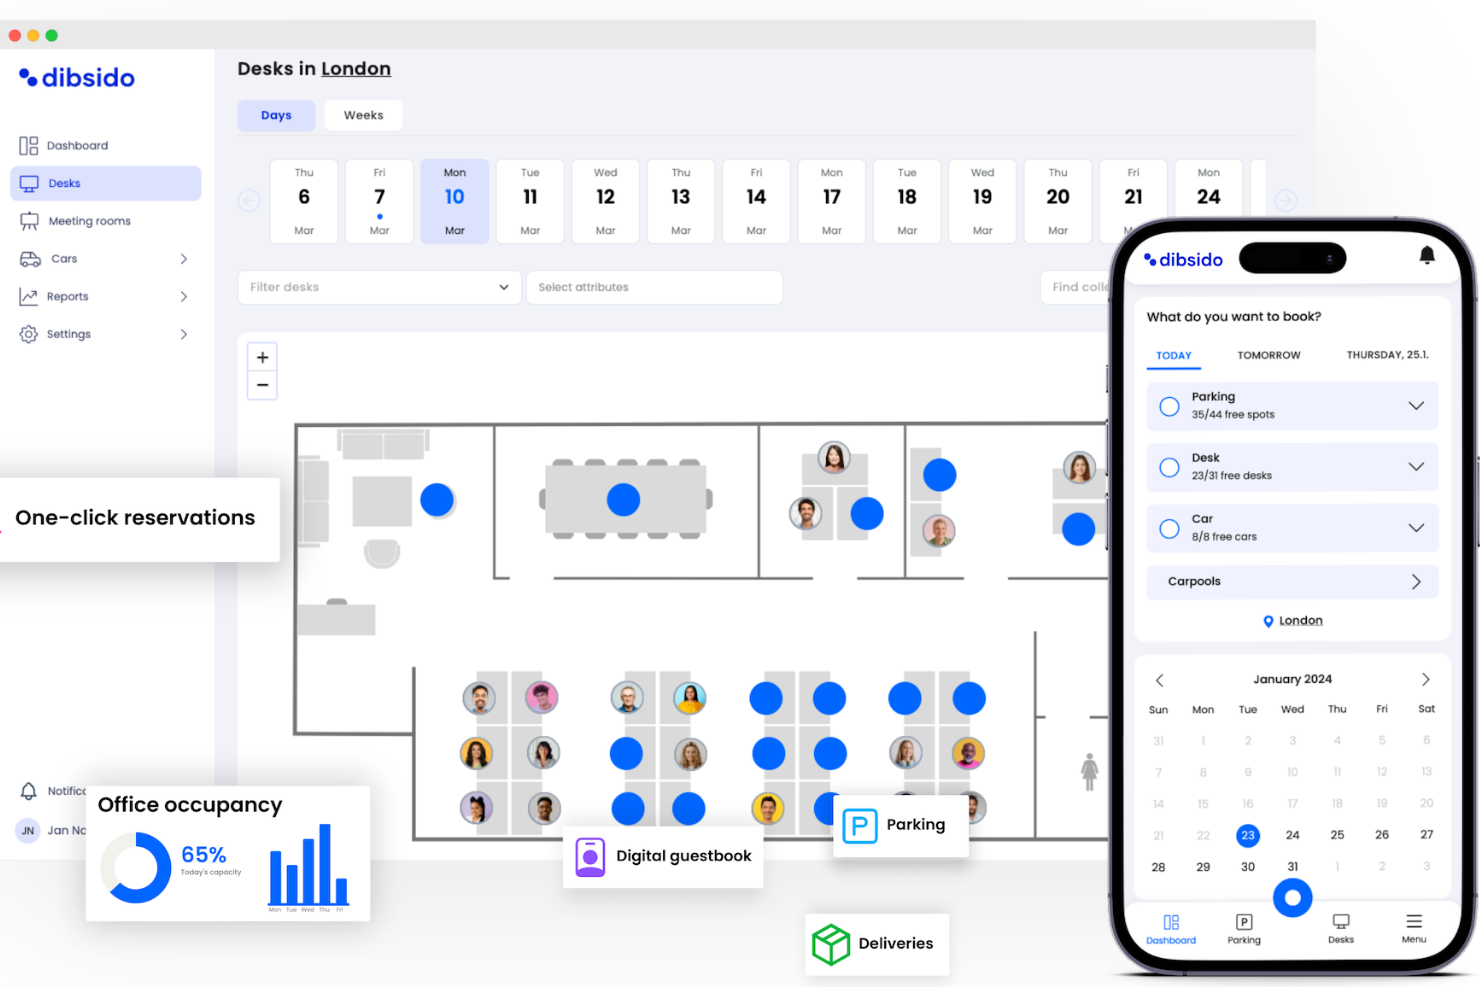Expand the Parking spots section on the phone
Viewport: 1480px width, 987px height.
1416,405
